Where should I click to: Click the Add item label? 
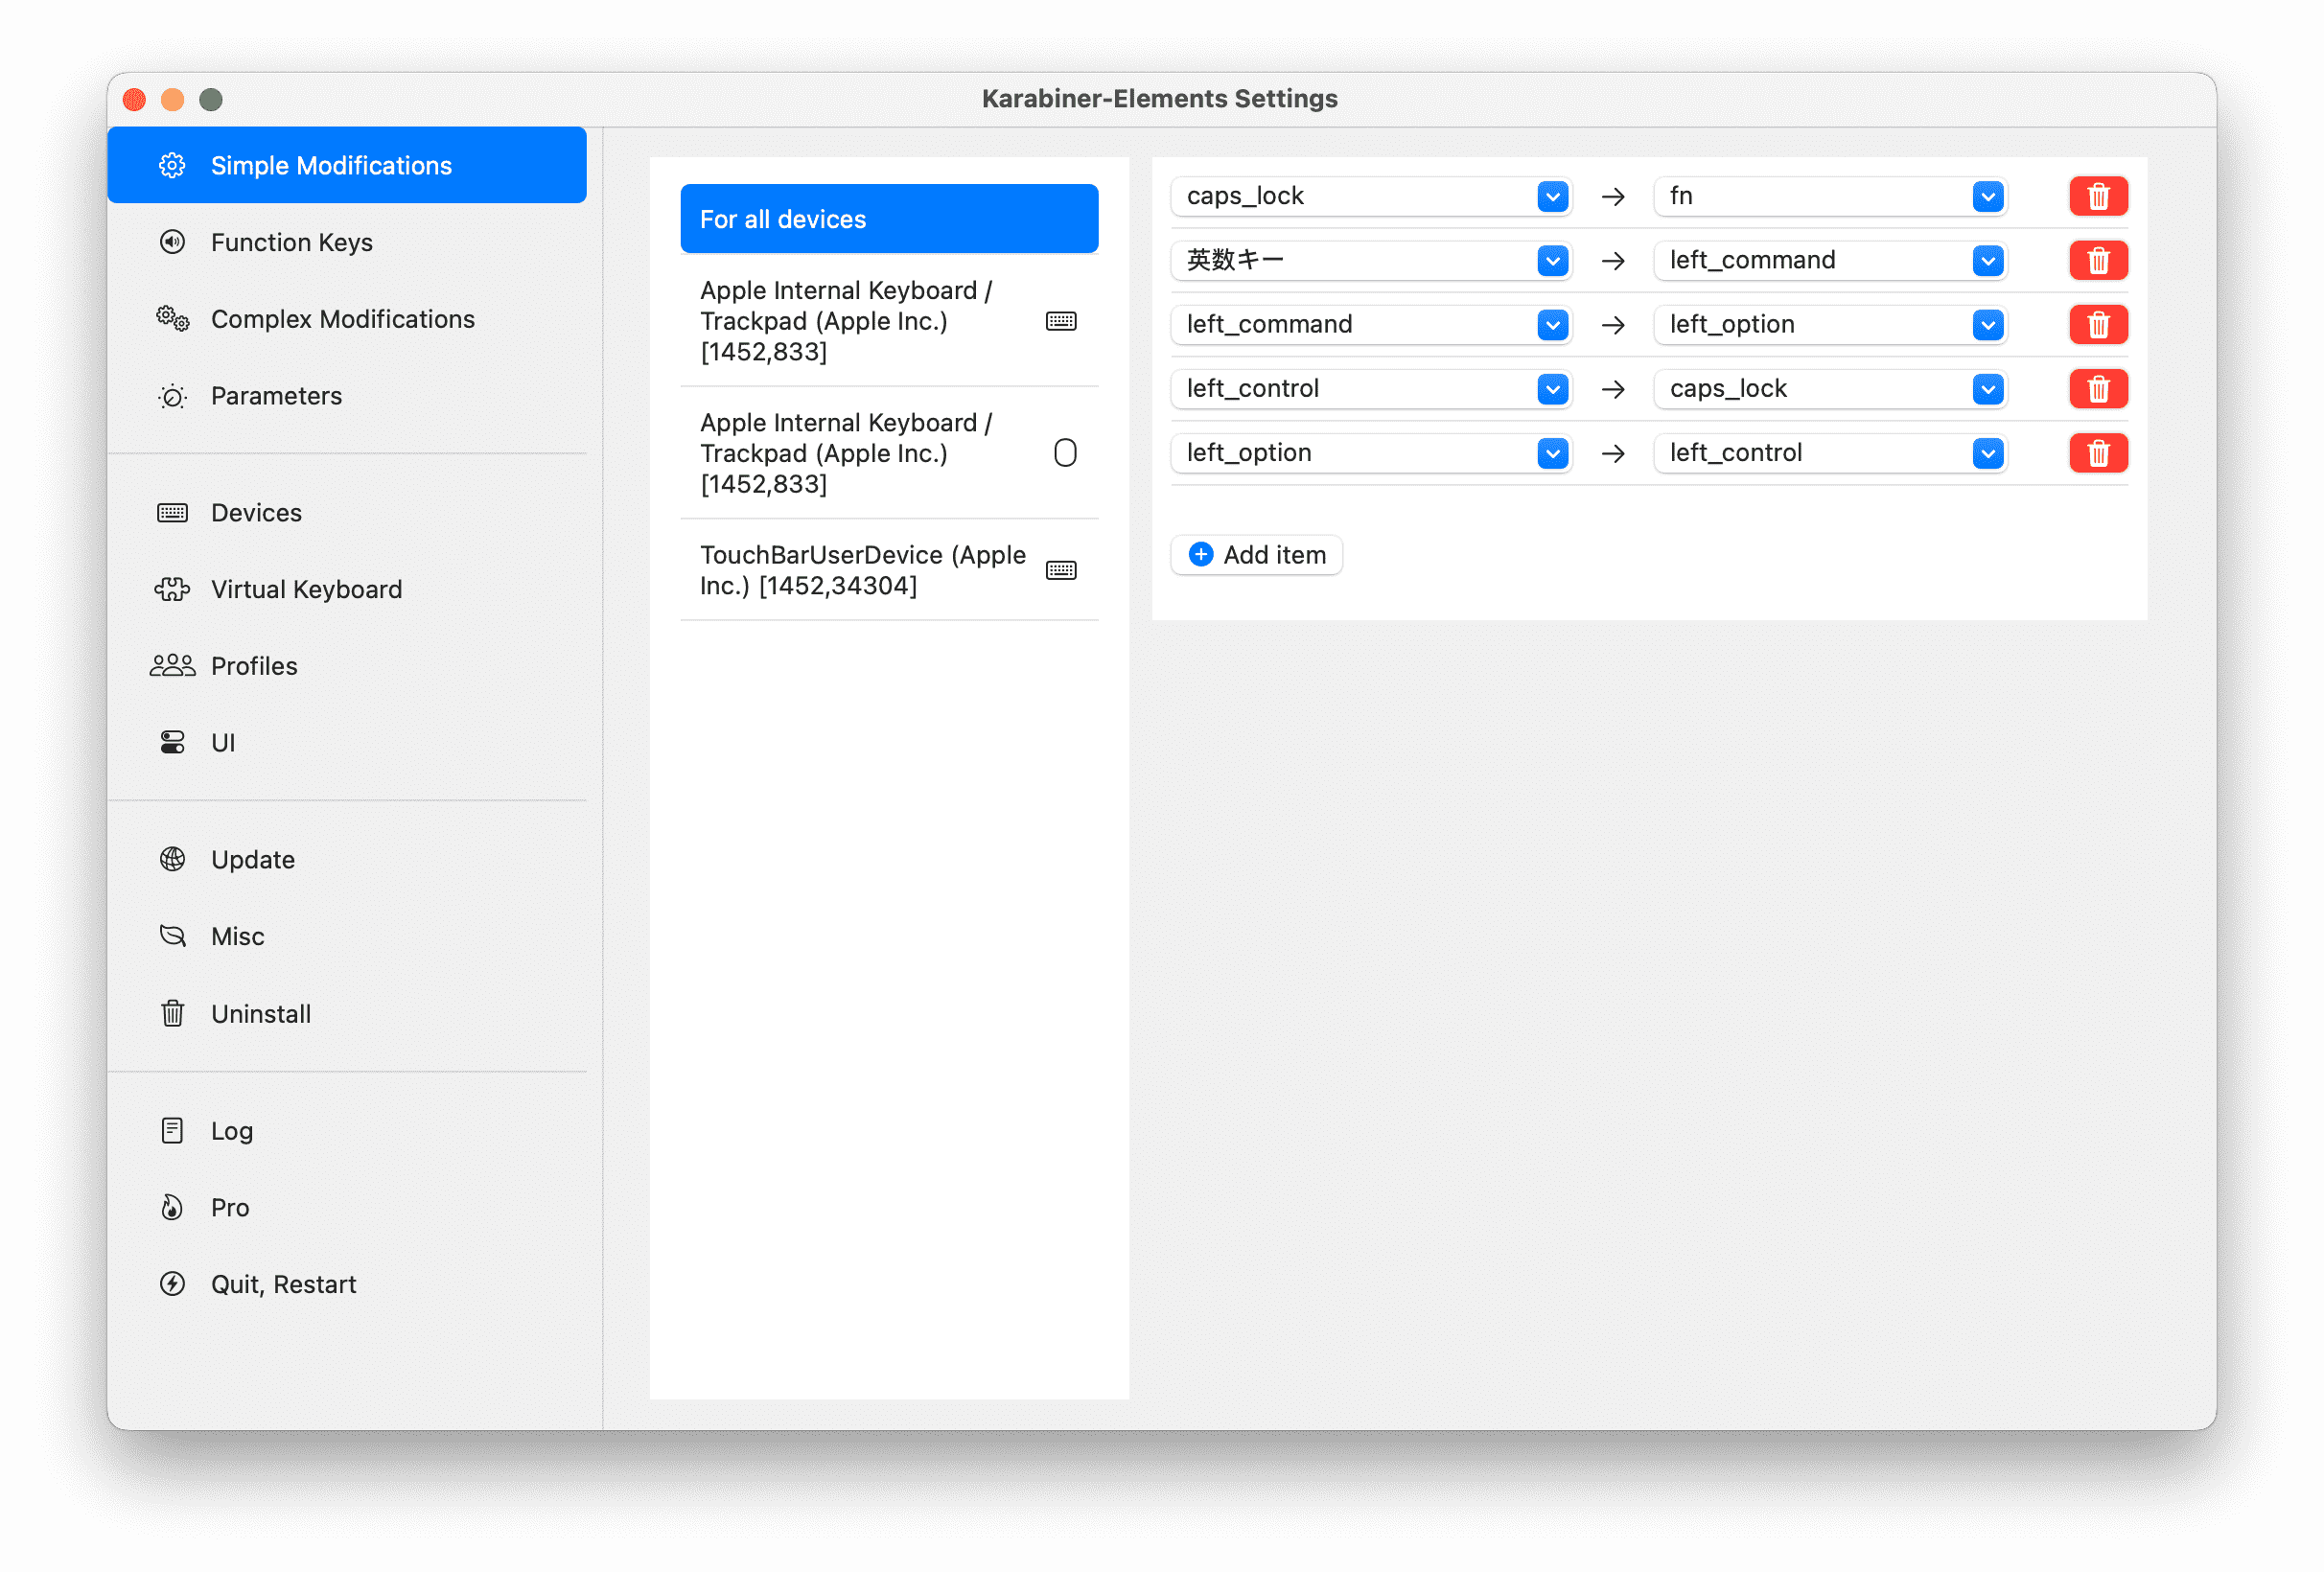click(x=1274, y=554)
